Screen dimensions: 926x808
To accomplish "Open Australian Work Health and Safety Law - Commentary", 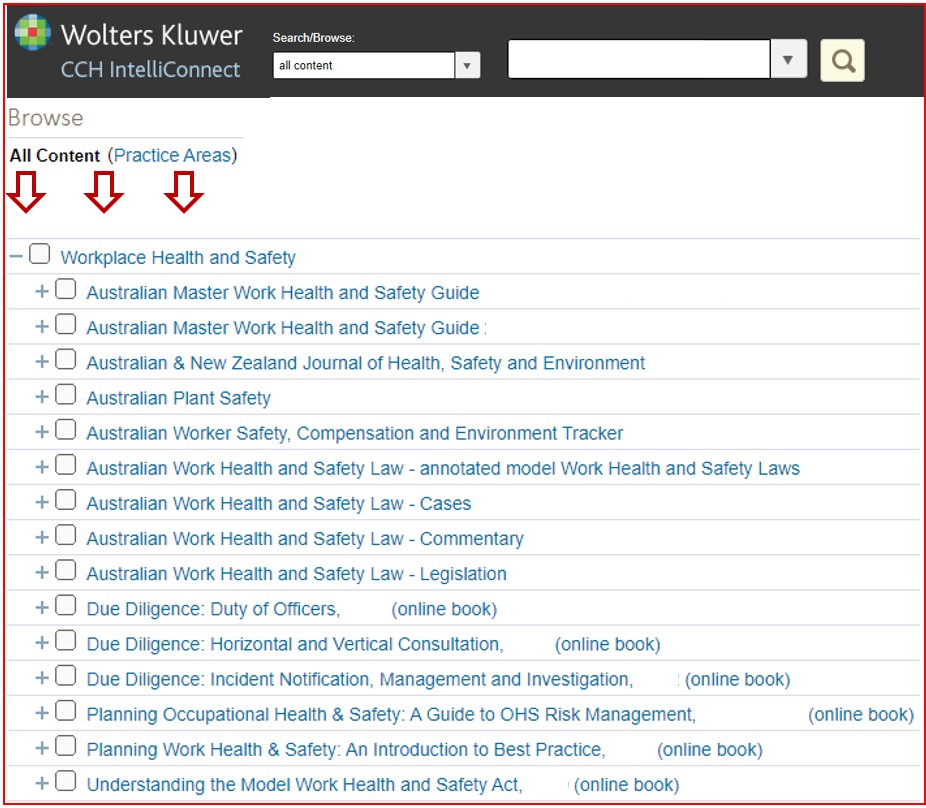I will click(x=304, y=539).
